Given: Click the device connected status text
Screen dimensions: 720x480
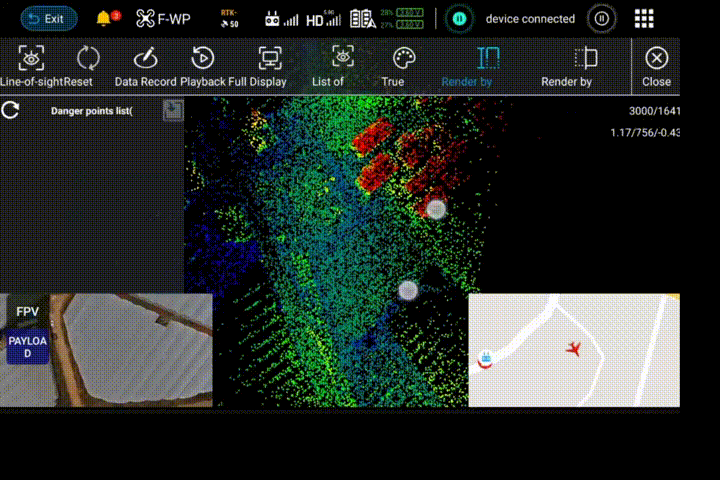Looking at the screenshot, I should point(530,19).
